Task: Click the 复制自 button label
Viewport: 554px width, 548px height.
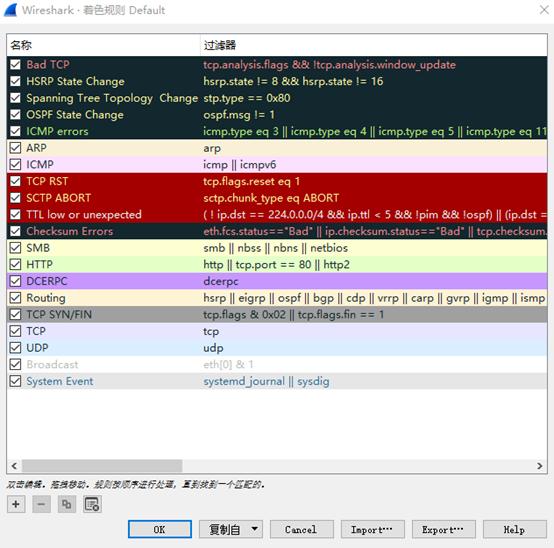Action: point(225,529)
